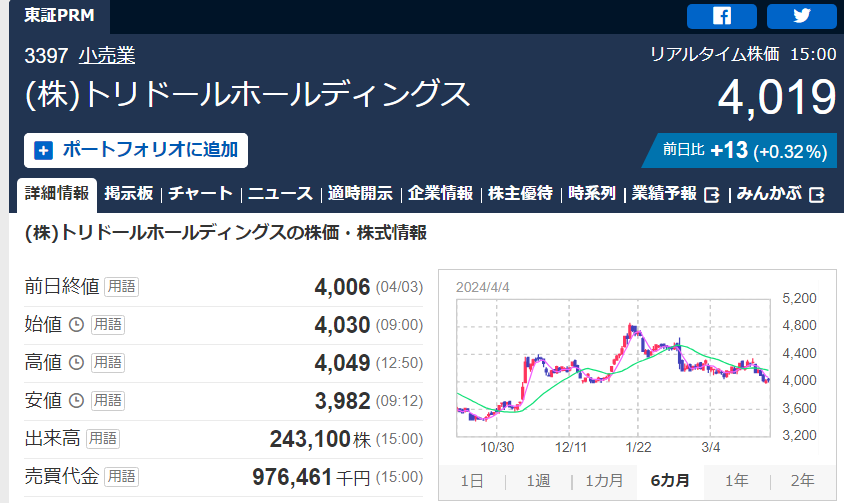Click external link icon next to みんかぶ
844x503 pixels.
(x=817, y=194)
